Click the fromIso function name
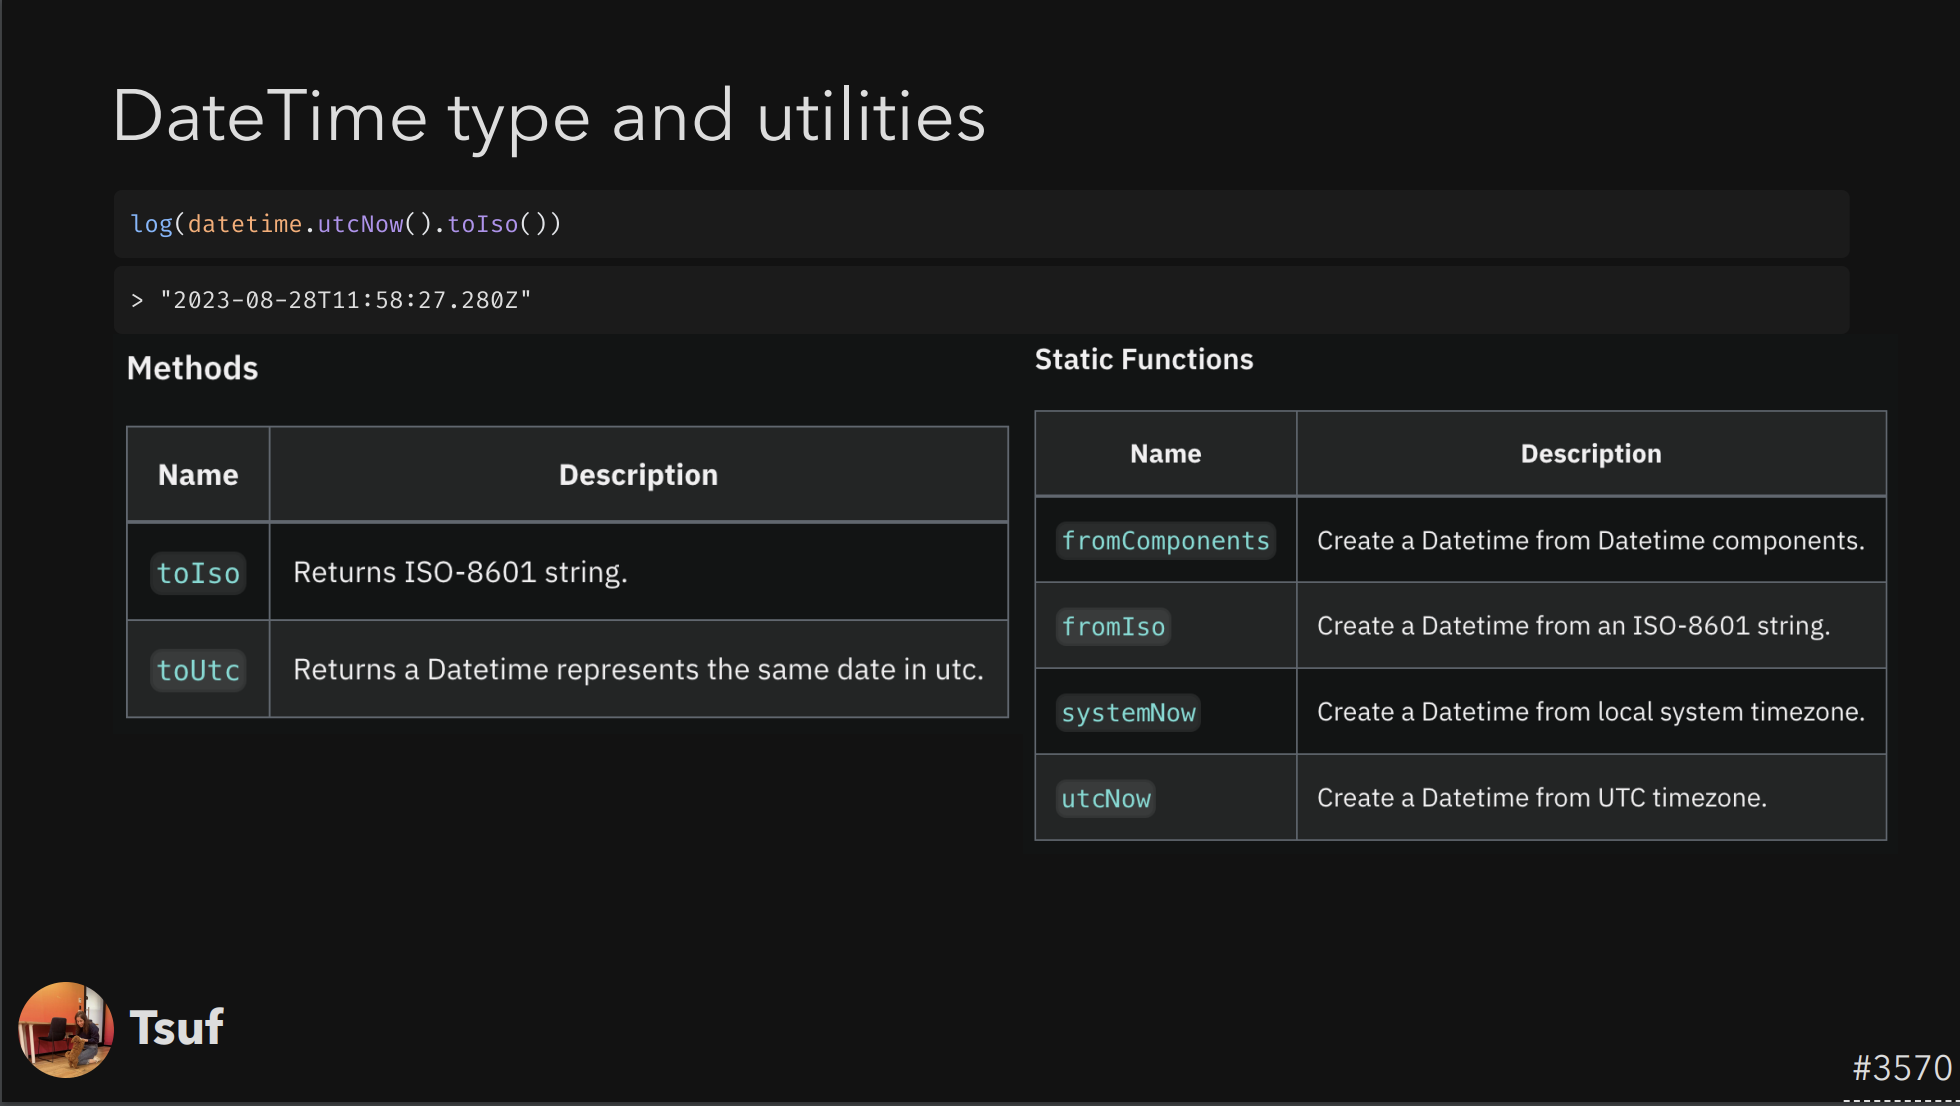1960x1106 pixels. coord(1113,627)
